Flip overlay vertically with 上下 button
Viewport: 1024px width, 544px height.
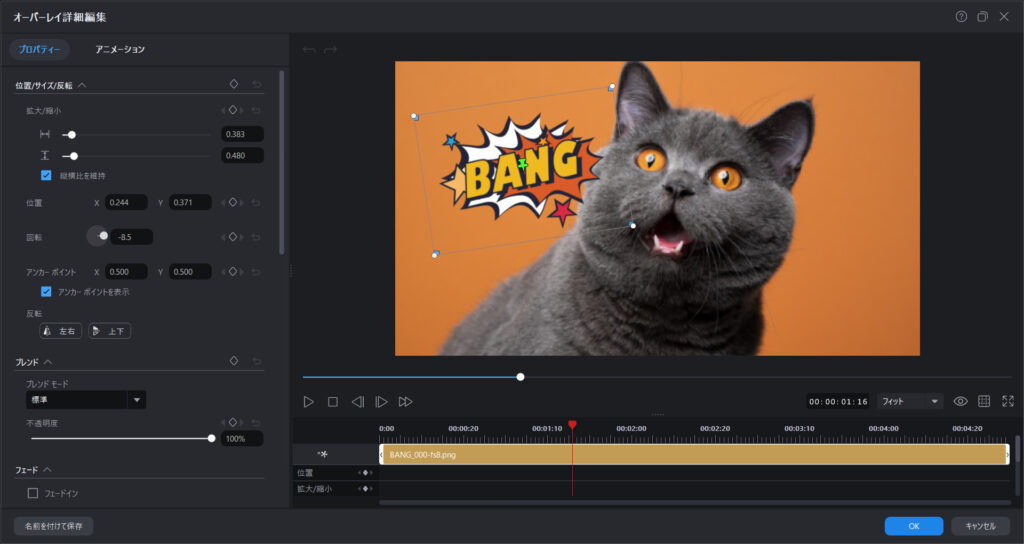[x=110, y=331]
